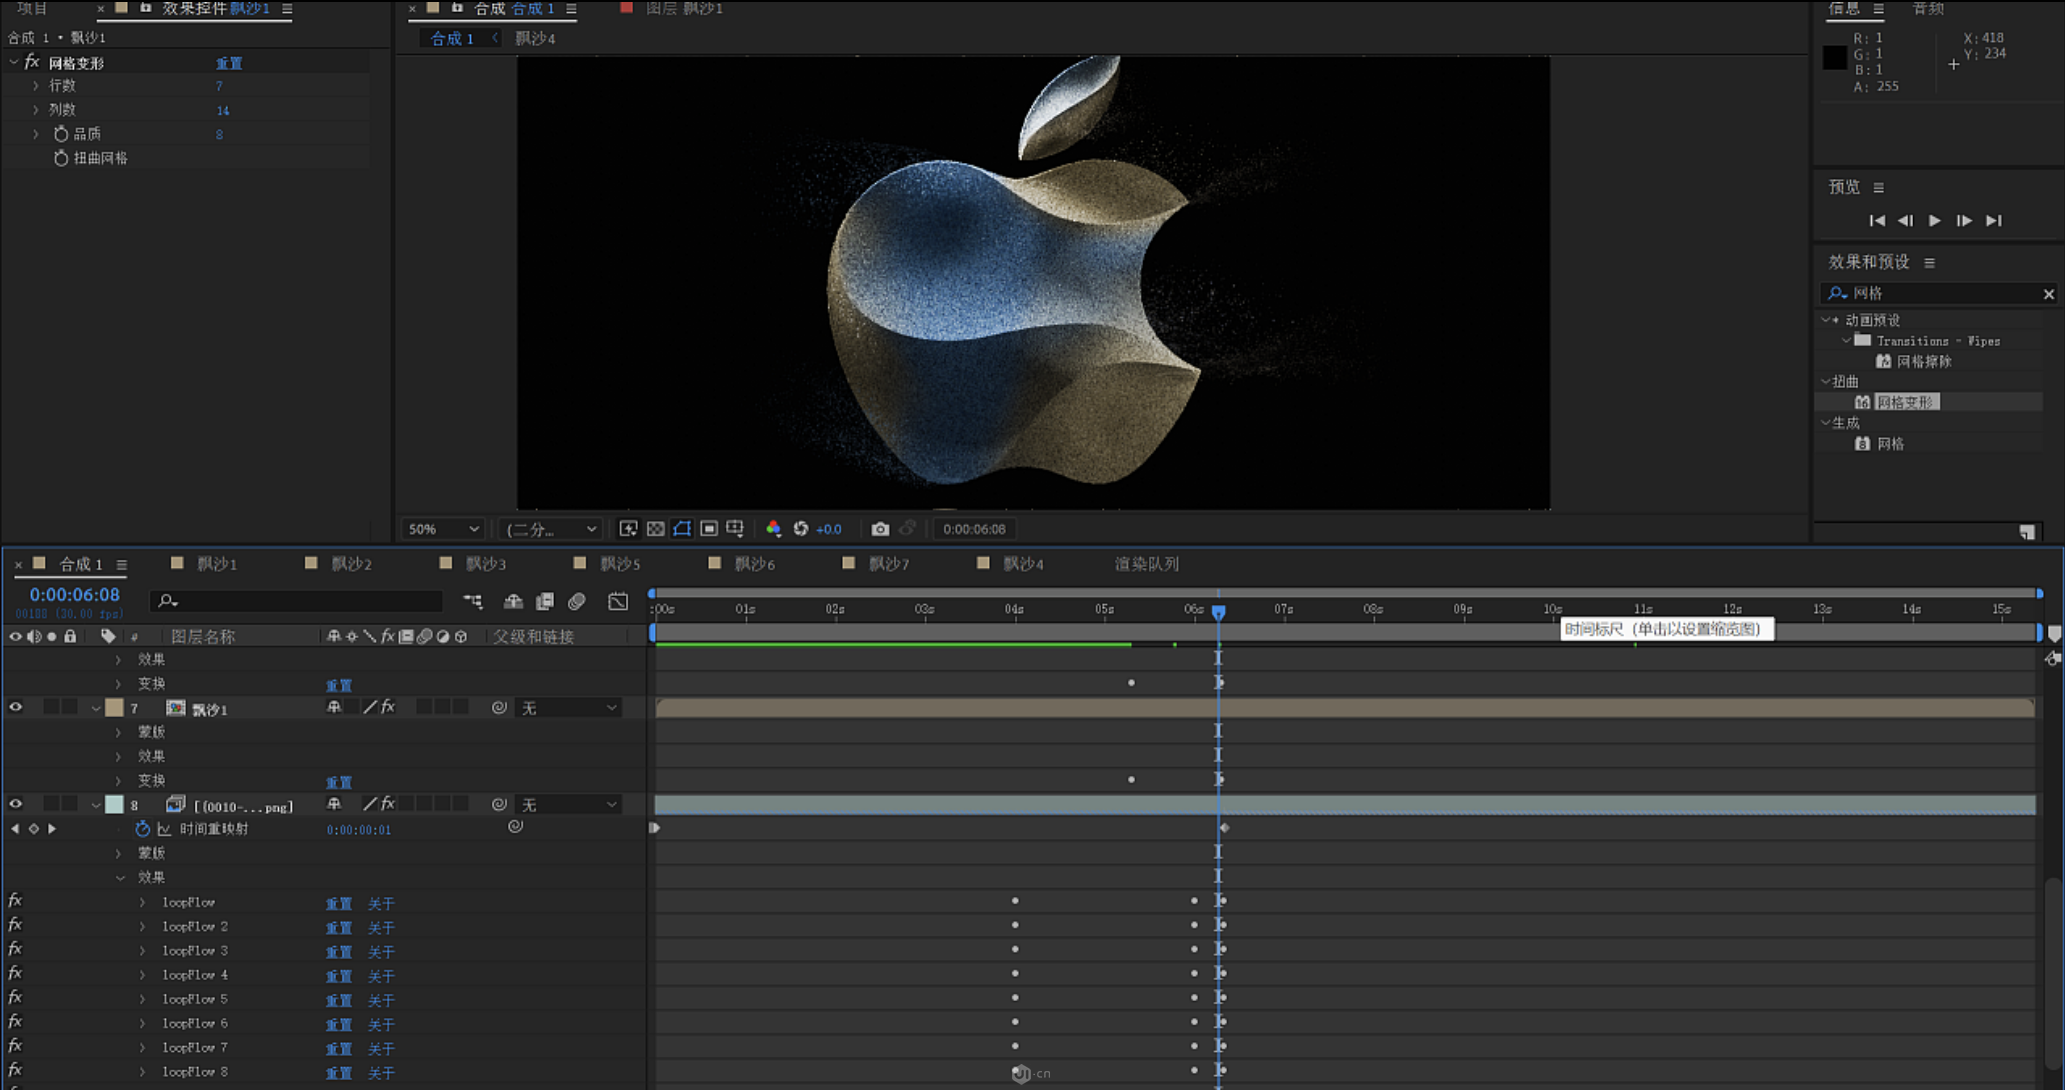This screenshot has height=1090, width=2065.
Task: Step forward one frame in Preview panel
Action: pyautogui.click(x=1964, y=220)
